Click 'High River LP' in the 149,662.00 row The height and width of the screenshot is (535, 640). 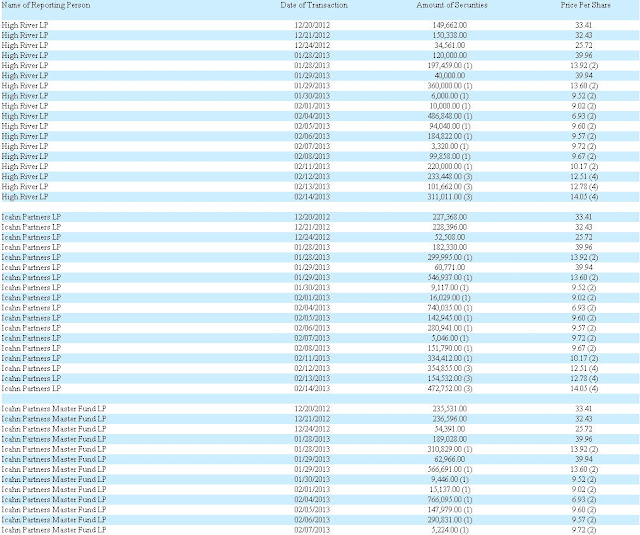25,25
